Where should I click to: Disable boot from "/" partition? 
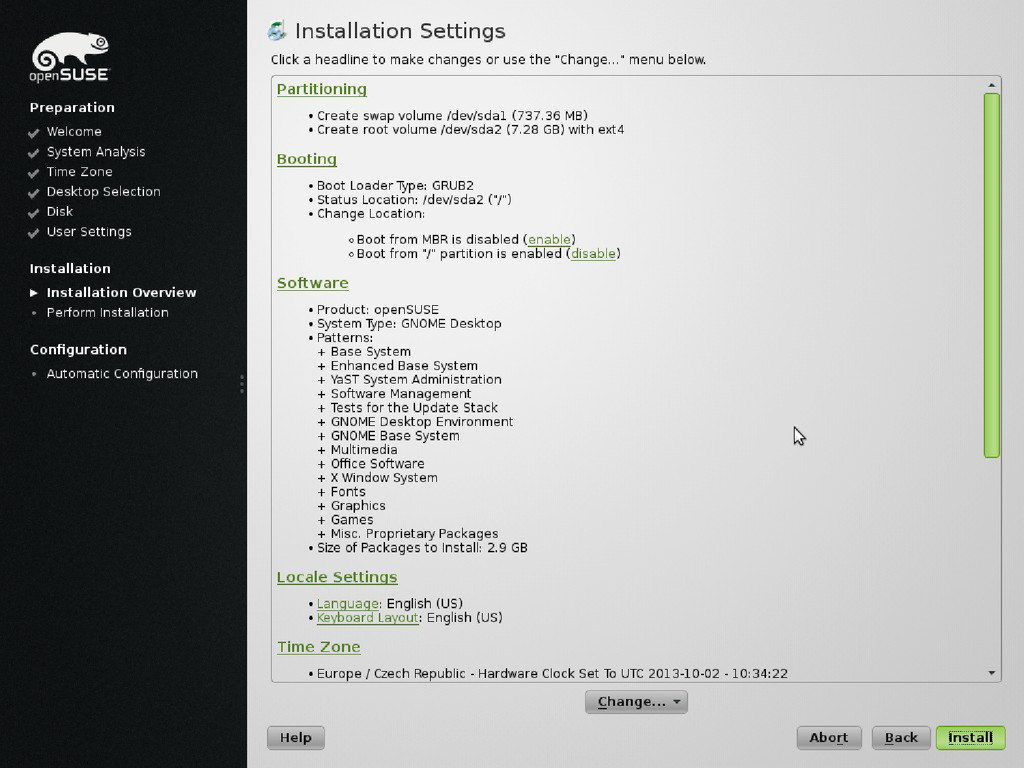click(593, 253)
